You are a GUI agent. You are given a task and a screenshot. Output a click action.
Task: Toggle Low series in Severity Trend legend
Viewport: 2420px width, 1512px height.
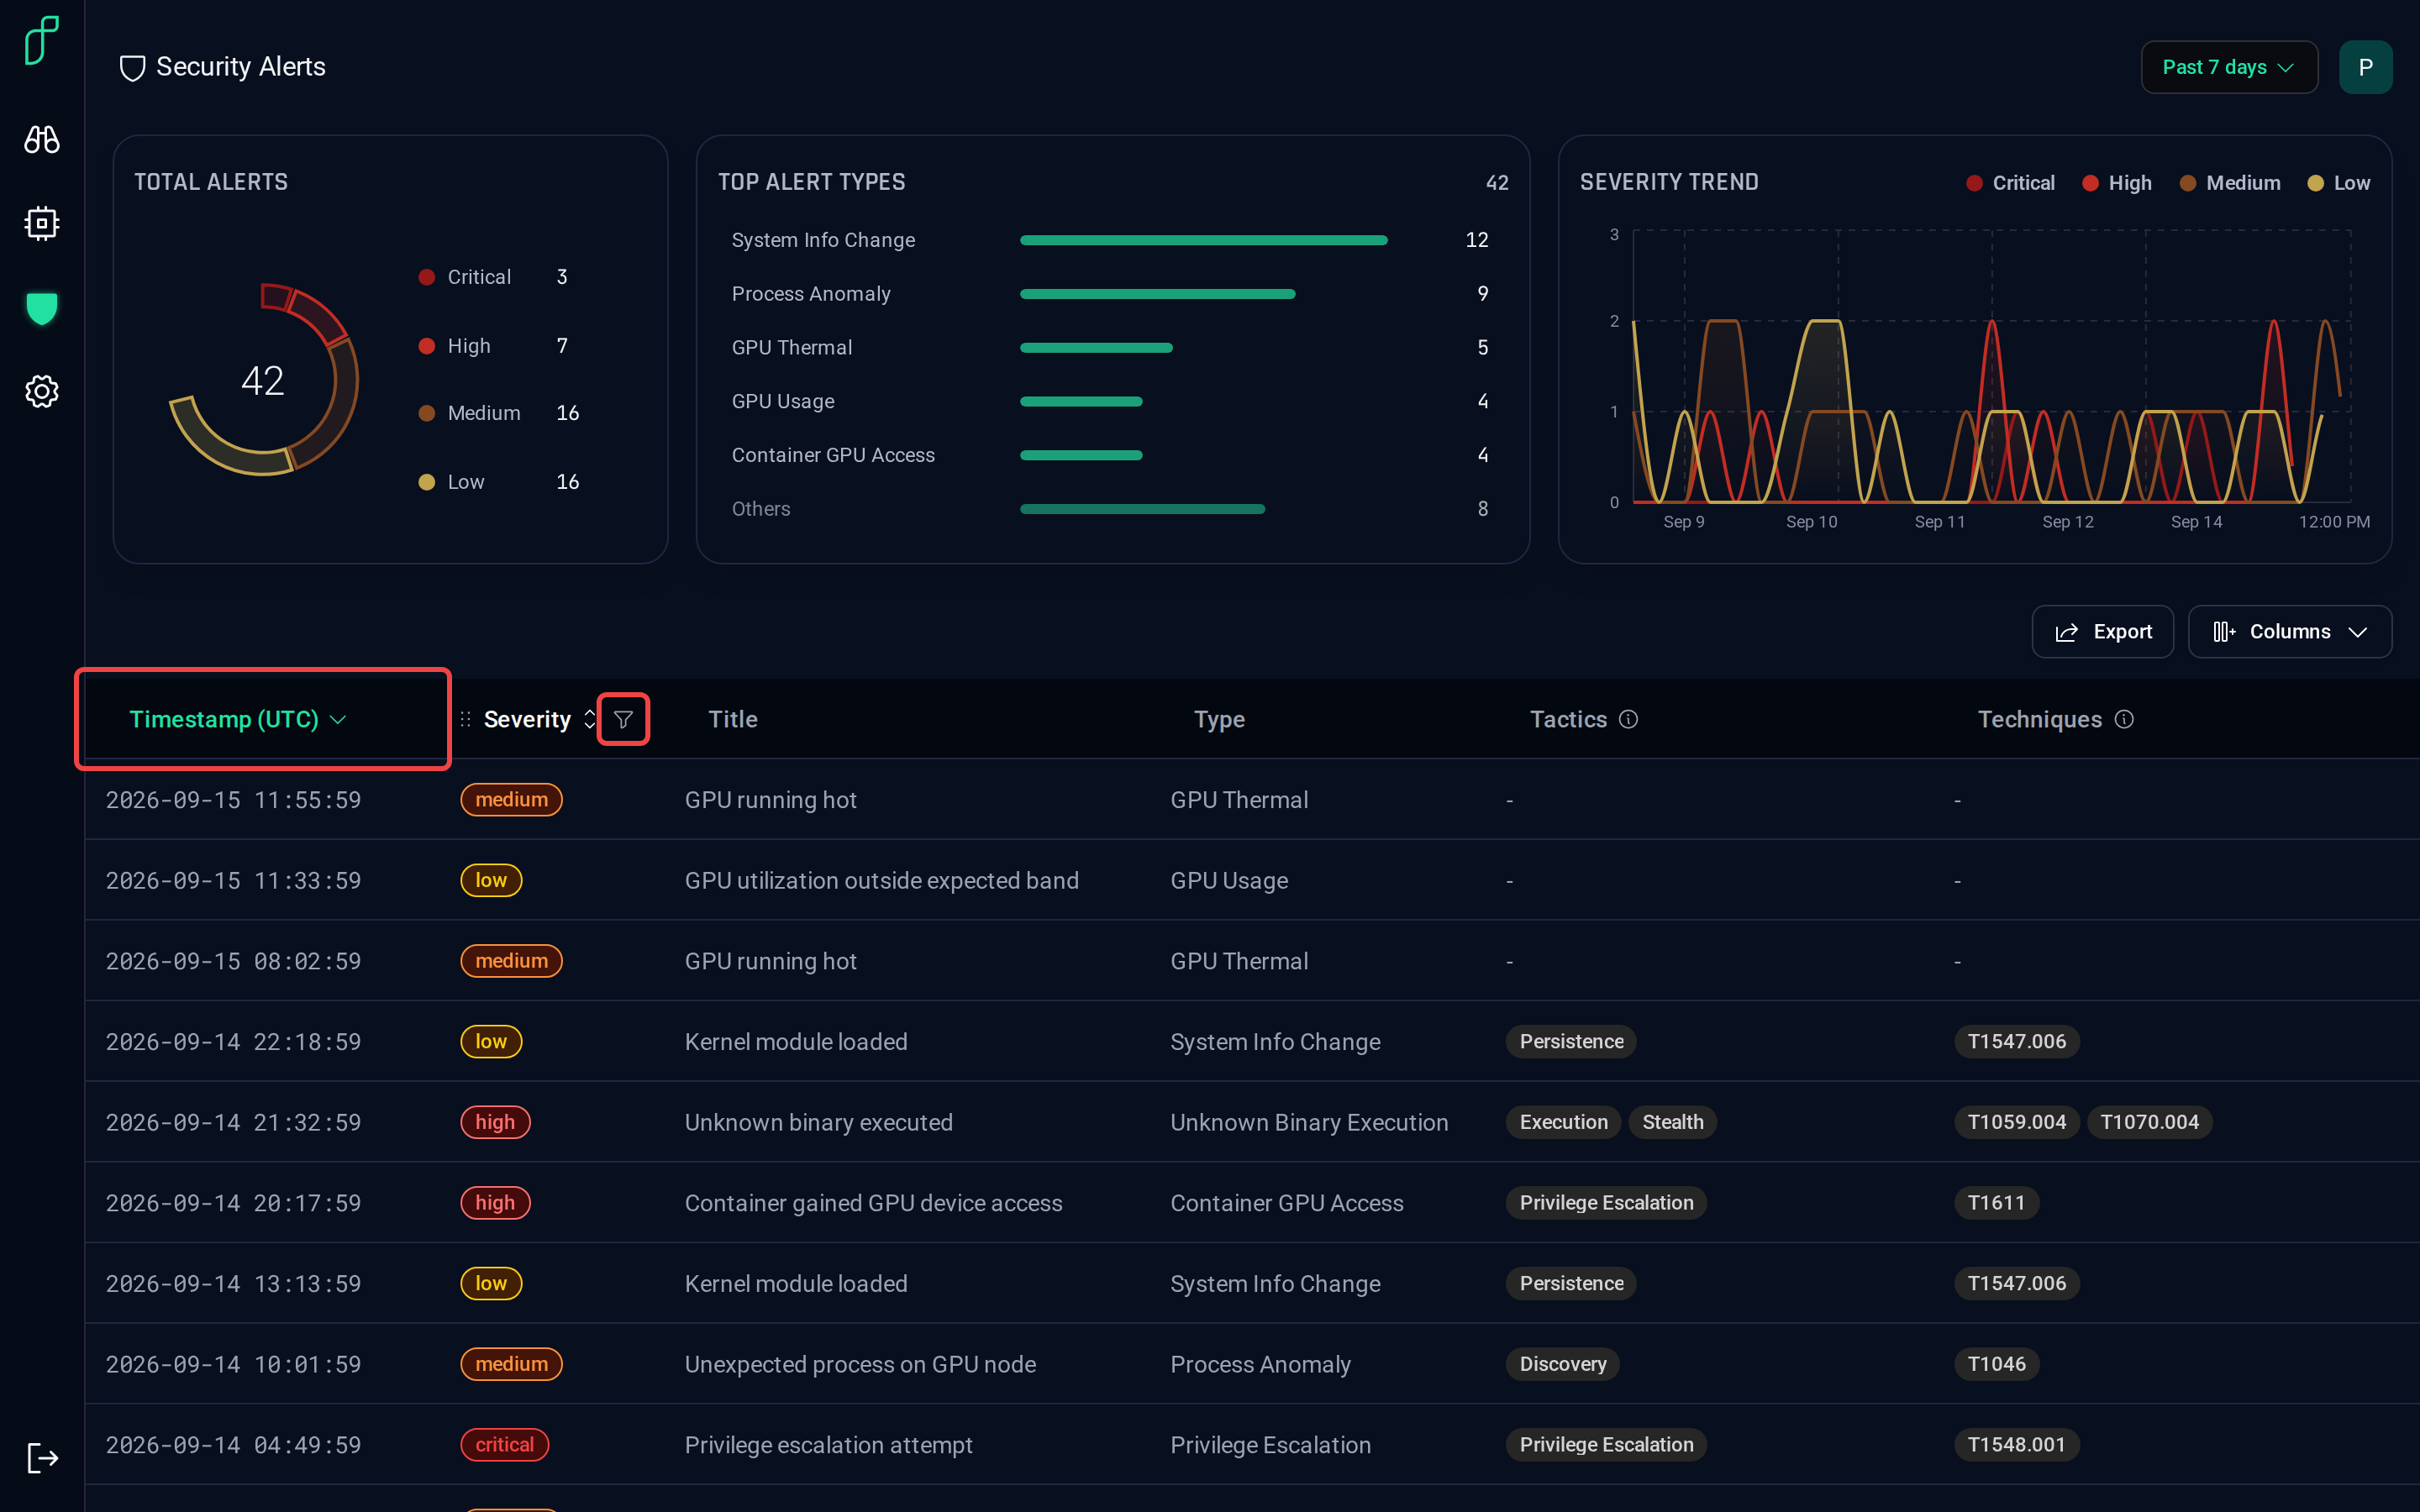pos(2338,183)
